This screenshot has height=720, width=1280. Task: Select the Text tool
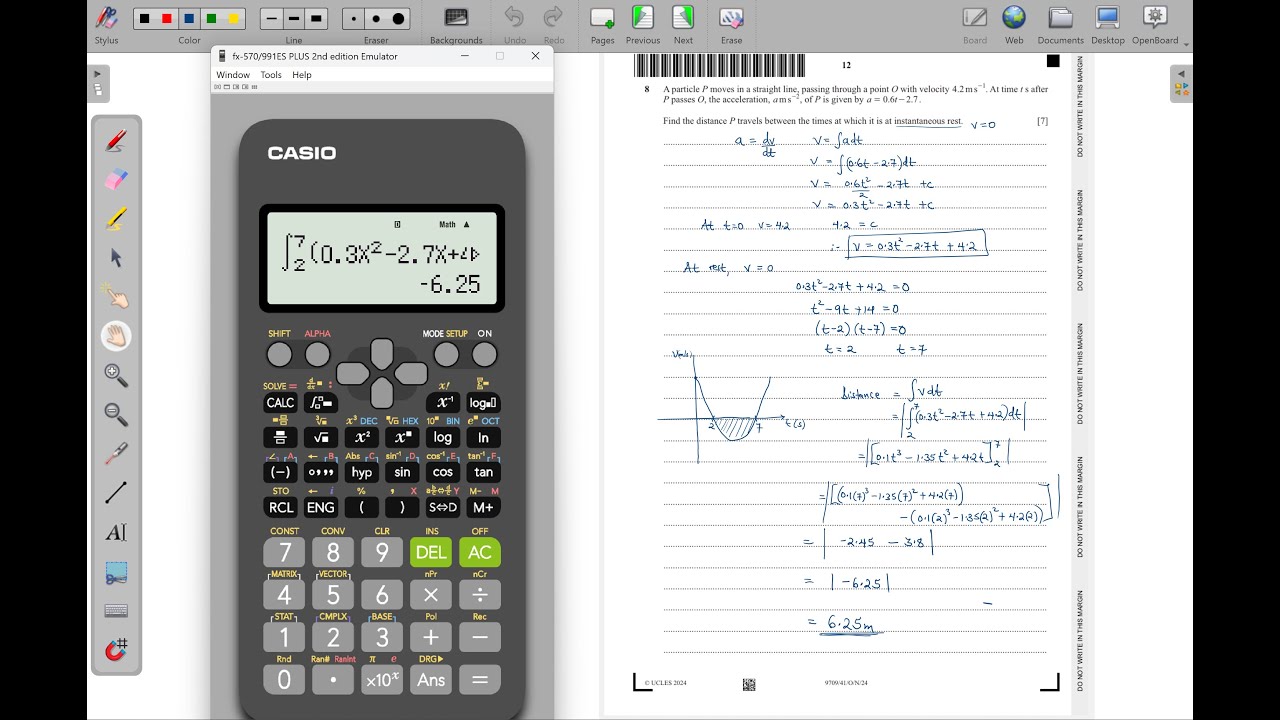tap(116, 532)
